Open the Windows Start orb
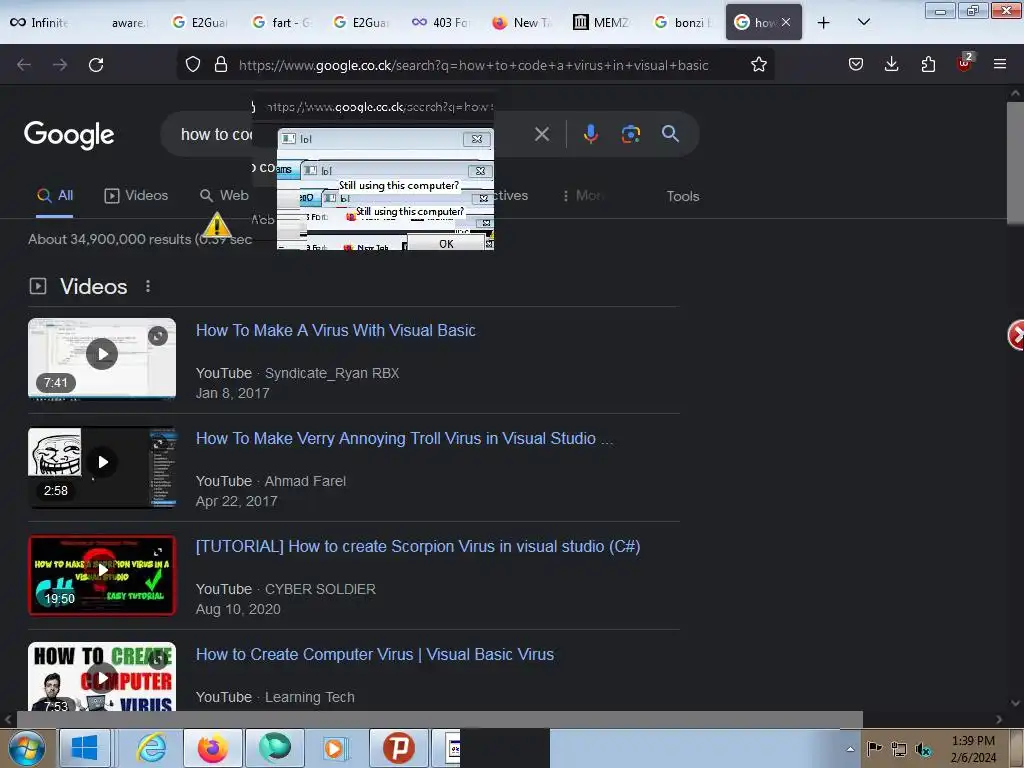 click(x=27, y=748)
